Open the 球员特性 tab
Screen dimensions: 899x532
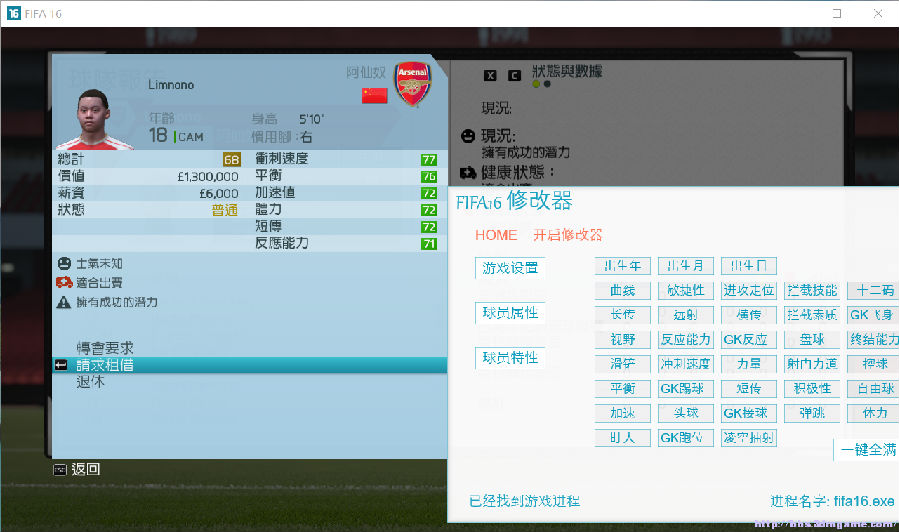[510, 358]
